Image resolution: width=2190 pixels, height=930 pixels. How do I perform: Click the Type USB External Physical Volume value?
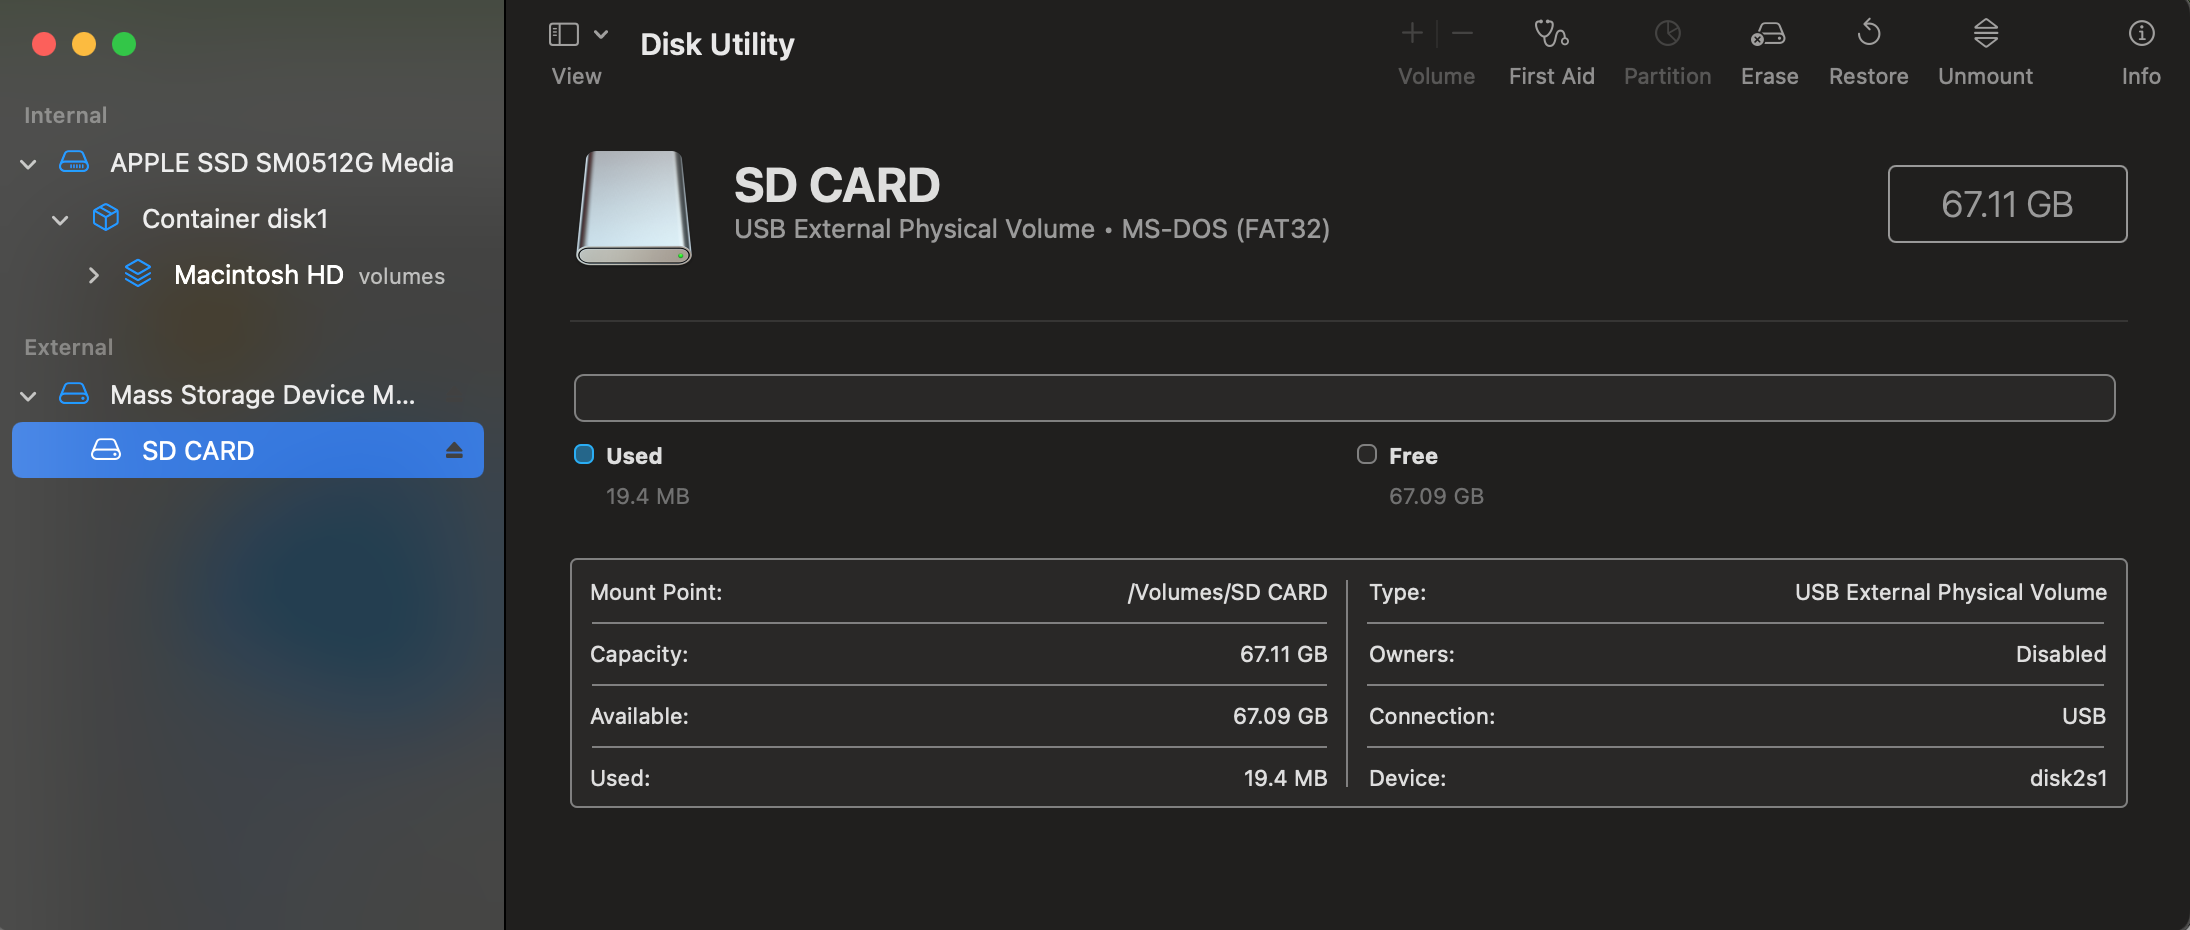(1951, 592)
